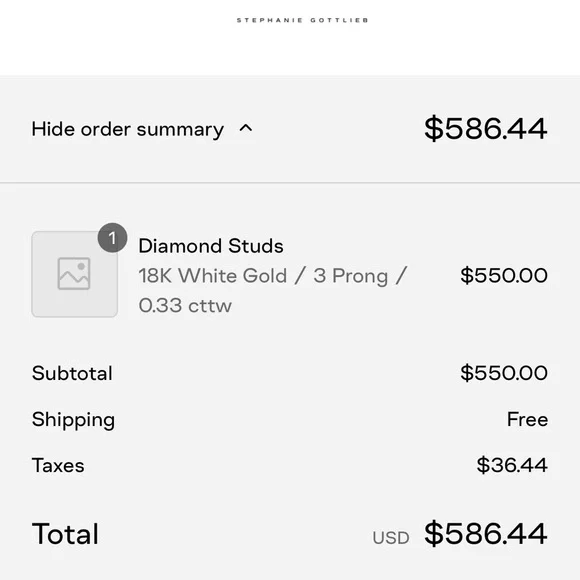Collapse the order summary chevron
580x580 pixels.
[x=246, y=129]
